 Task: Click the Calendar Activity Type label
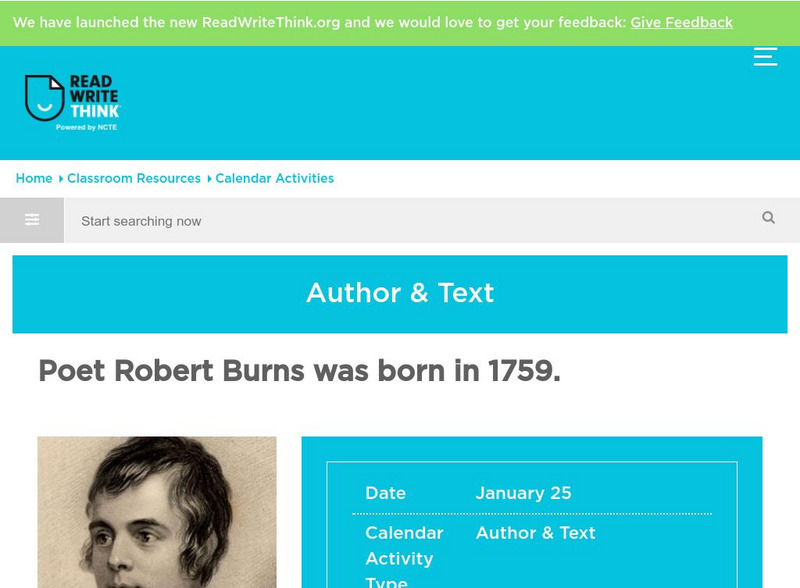(x=403, y=558)
